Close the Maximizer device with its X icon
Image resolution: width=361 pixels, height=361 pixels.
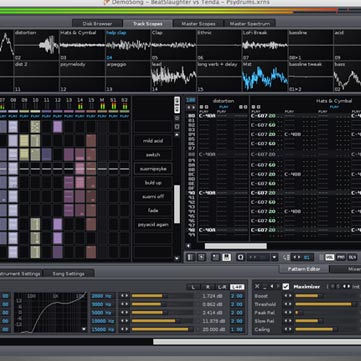click(x=257, y=286)
